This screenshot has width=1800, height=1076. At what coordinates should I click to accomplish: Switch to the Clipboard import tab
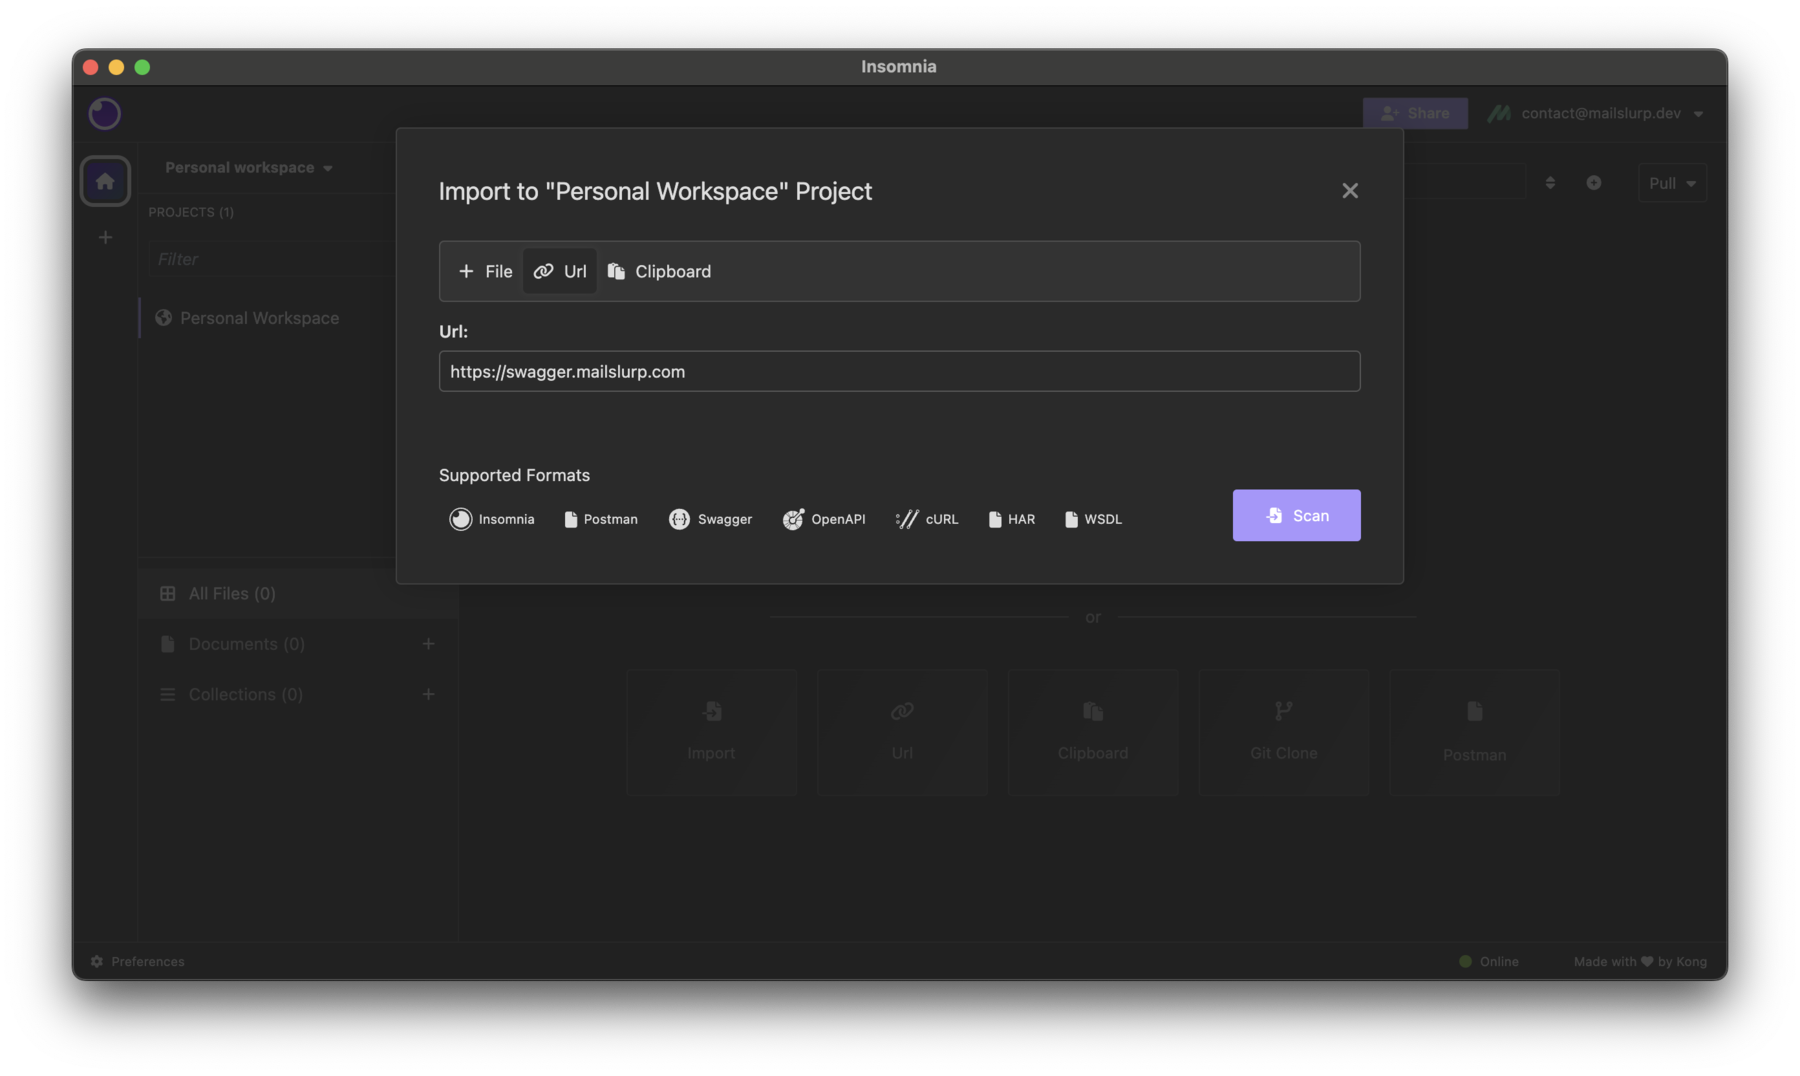point(659,271)
